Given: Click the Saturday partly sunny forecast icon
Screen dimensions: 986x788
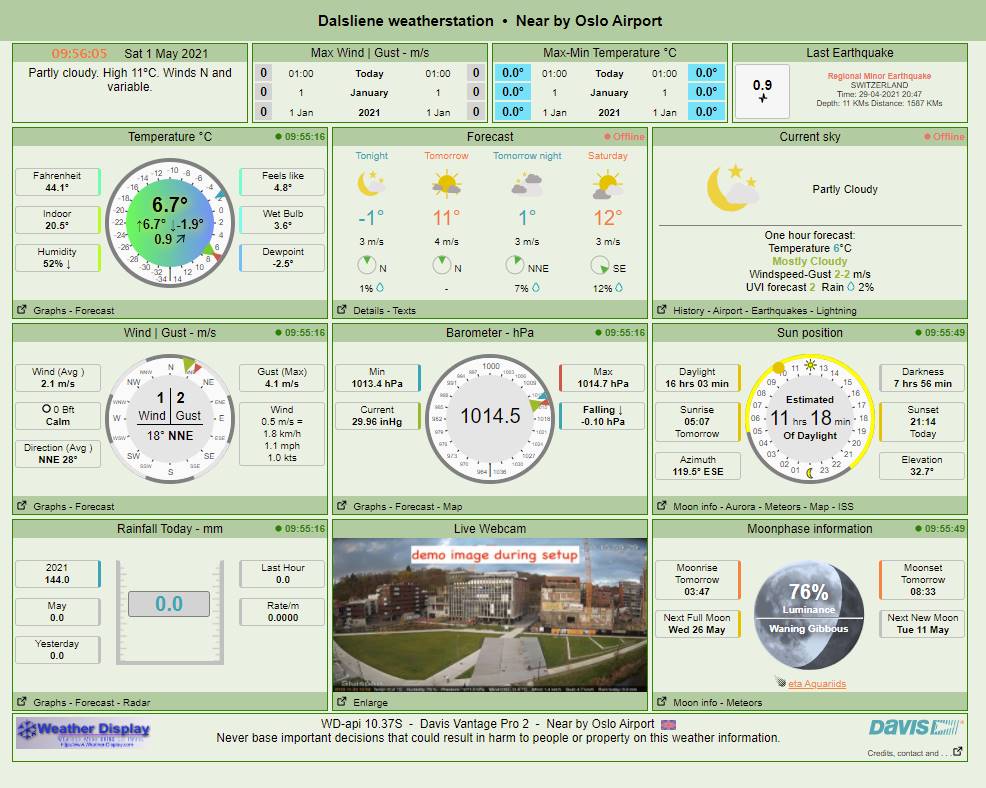Looking at the screenshot, I should [x=607, y=186].
